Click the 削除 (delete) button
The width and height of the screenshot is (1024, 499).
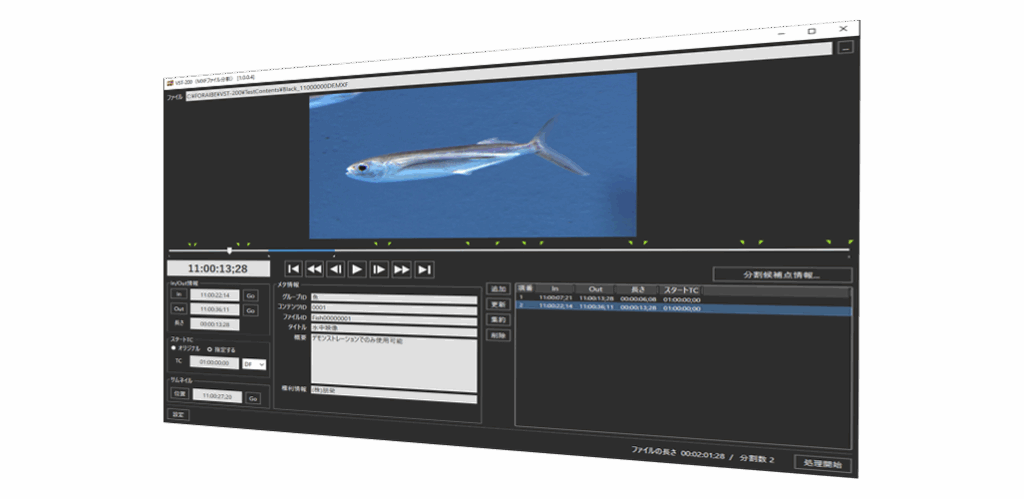[x=498, y=335]
